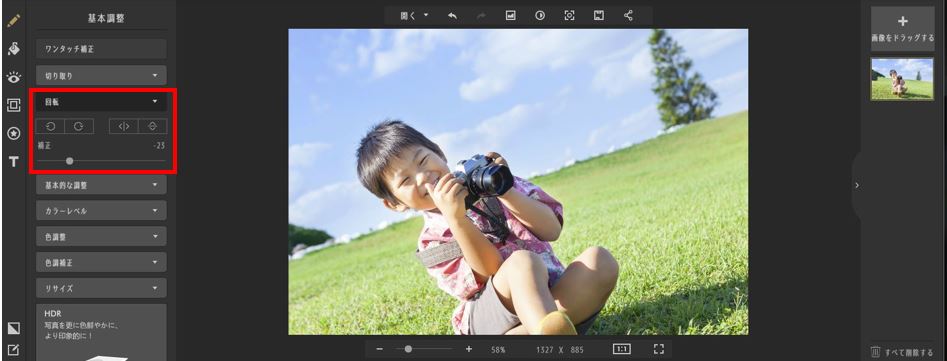Click the 画像をドラッグする add image button
The image size is (947, 361).
click(x=902, y=28)
